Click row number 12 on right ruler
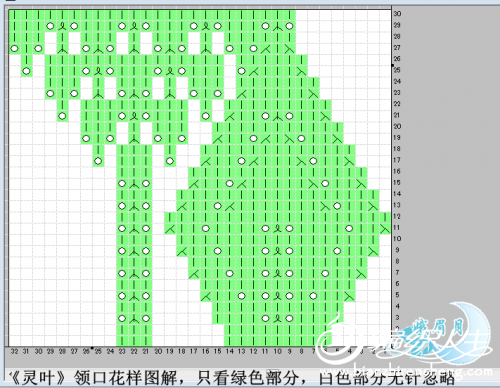This screenshot has width=500, height=388. pyautogui.click(x=397, y=216)
